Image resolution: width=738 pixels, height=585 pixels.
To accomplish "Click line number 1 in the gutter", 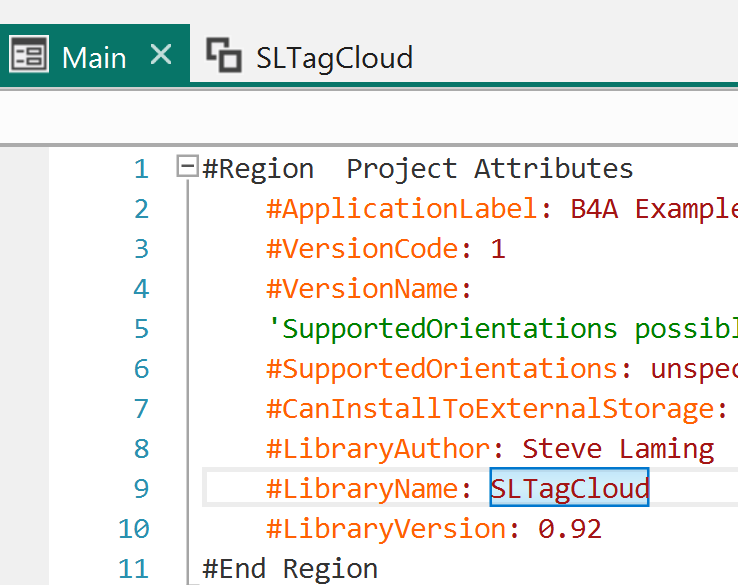I will coord(140,169).
